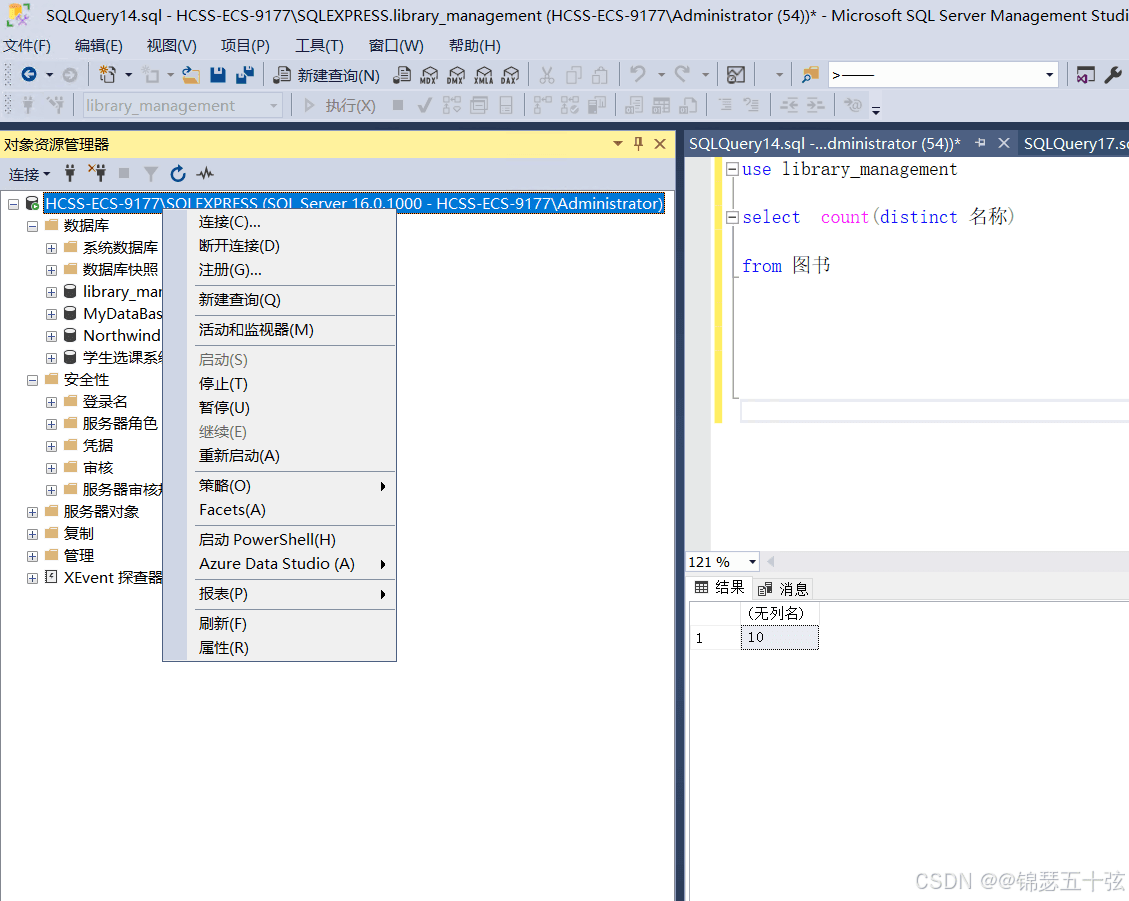
Task: Click the Connect Object Explorer plug icon
Action: [x=70, y=174]
